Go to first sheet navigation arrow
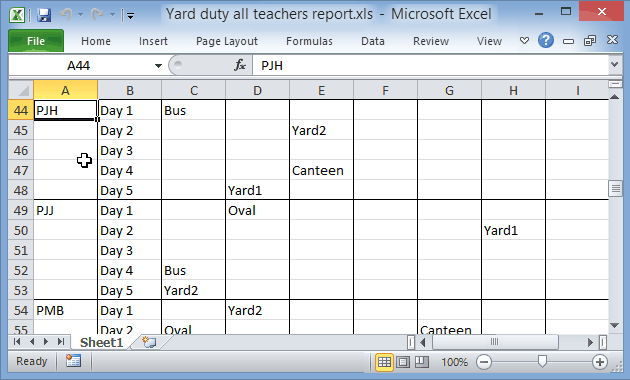630x380 pixels. click(17, 342)
